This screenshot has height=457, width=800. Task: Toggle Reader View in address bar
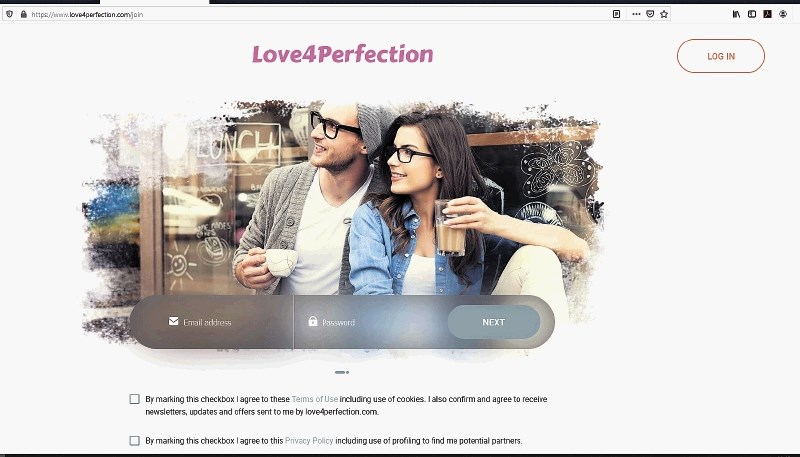pyautogui.click(x=616, y=15)
